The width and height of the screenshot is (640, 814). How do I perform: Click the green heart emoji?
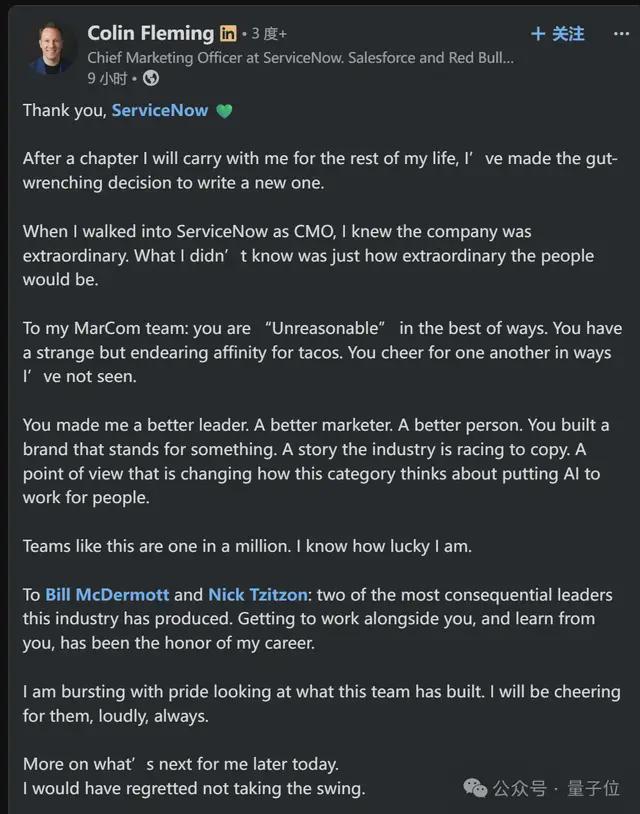[x=224, y=111]
